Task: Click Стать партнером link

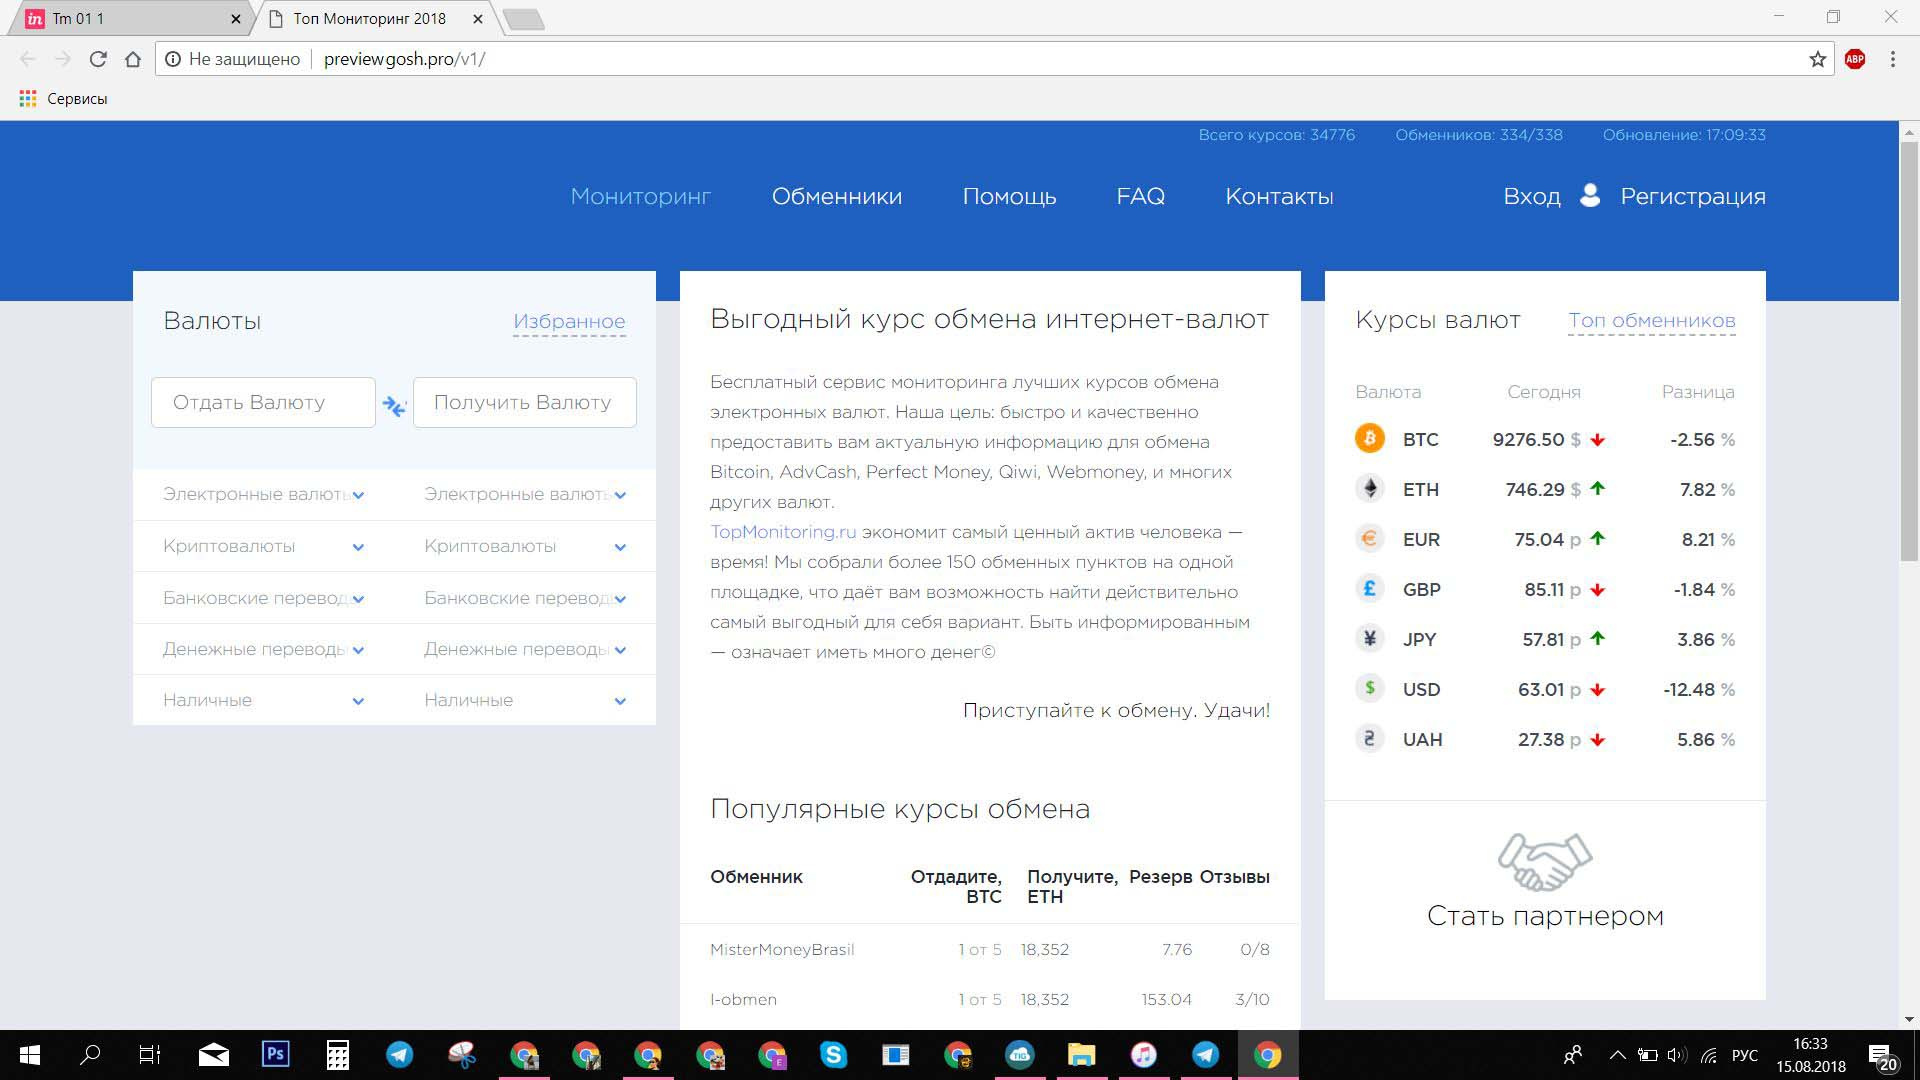Action: tap(1545, 915)
